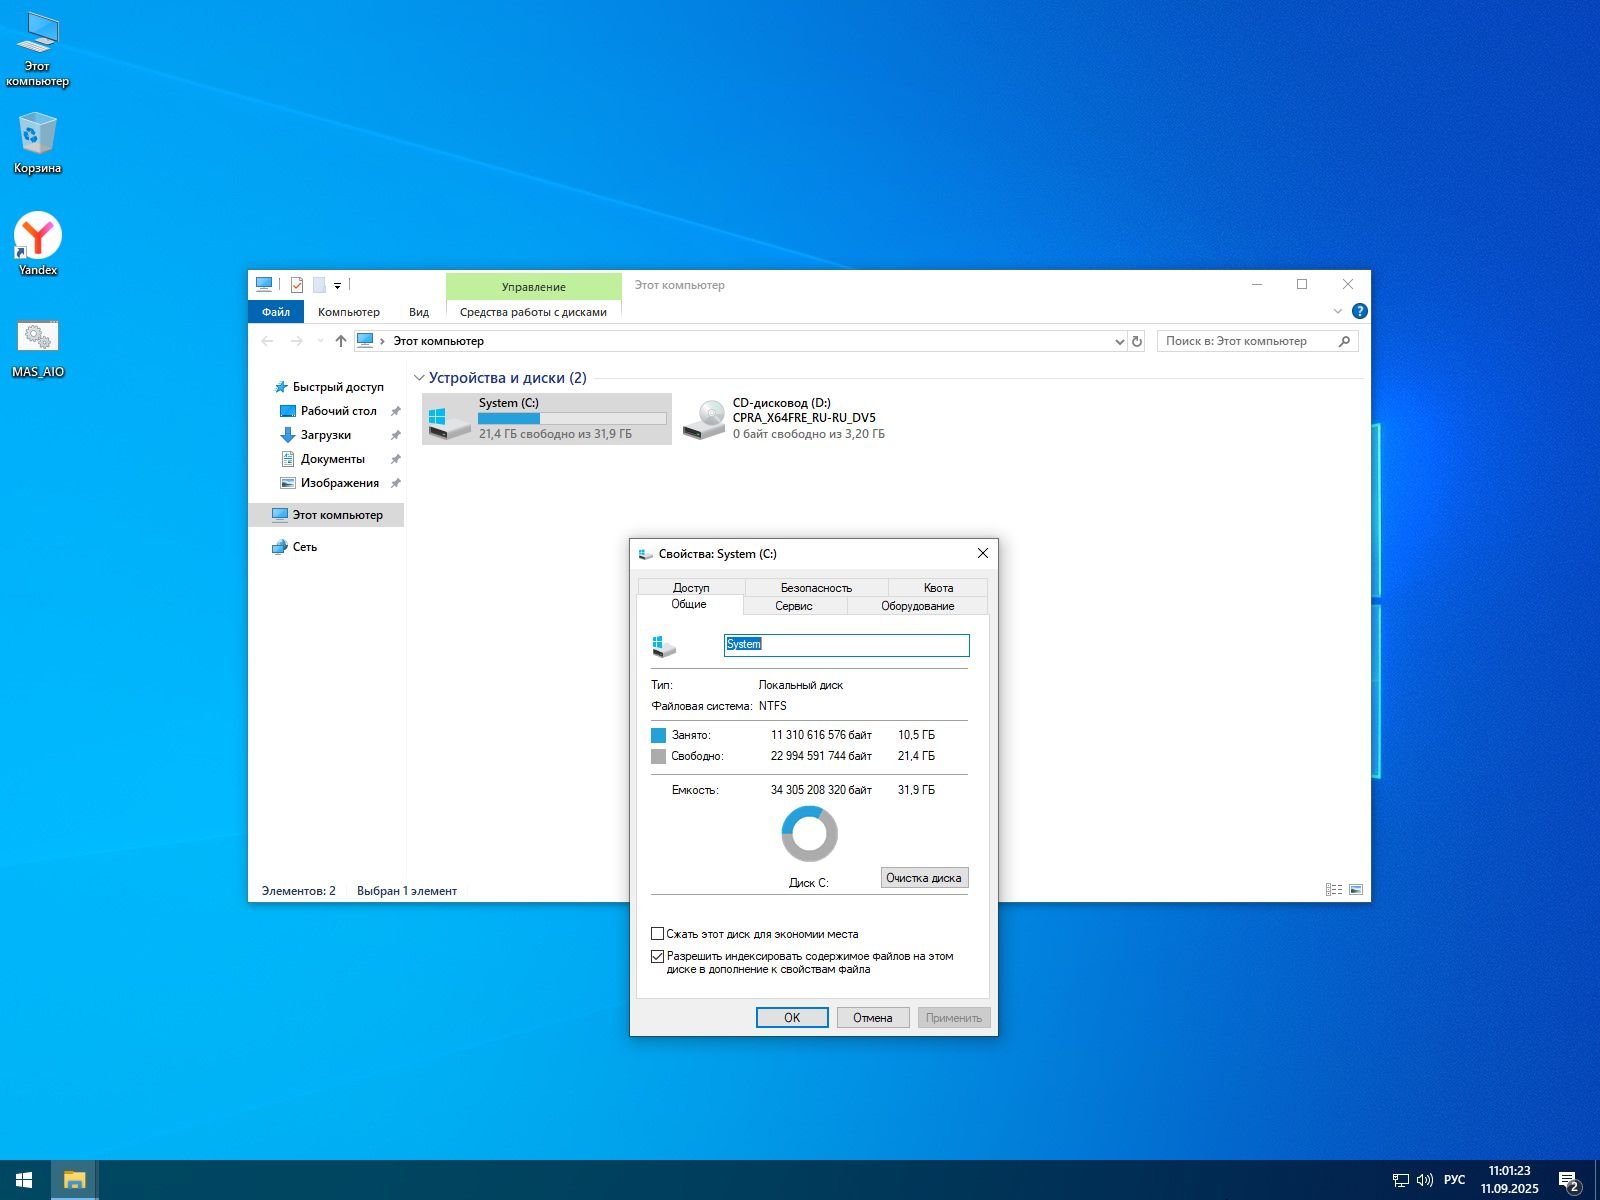Image resolution: width=1600 pixels, height=1200 pixels.
Task: Click the CD-дисковод (D:) drive icon
Action: tap(704, 419)
